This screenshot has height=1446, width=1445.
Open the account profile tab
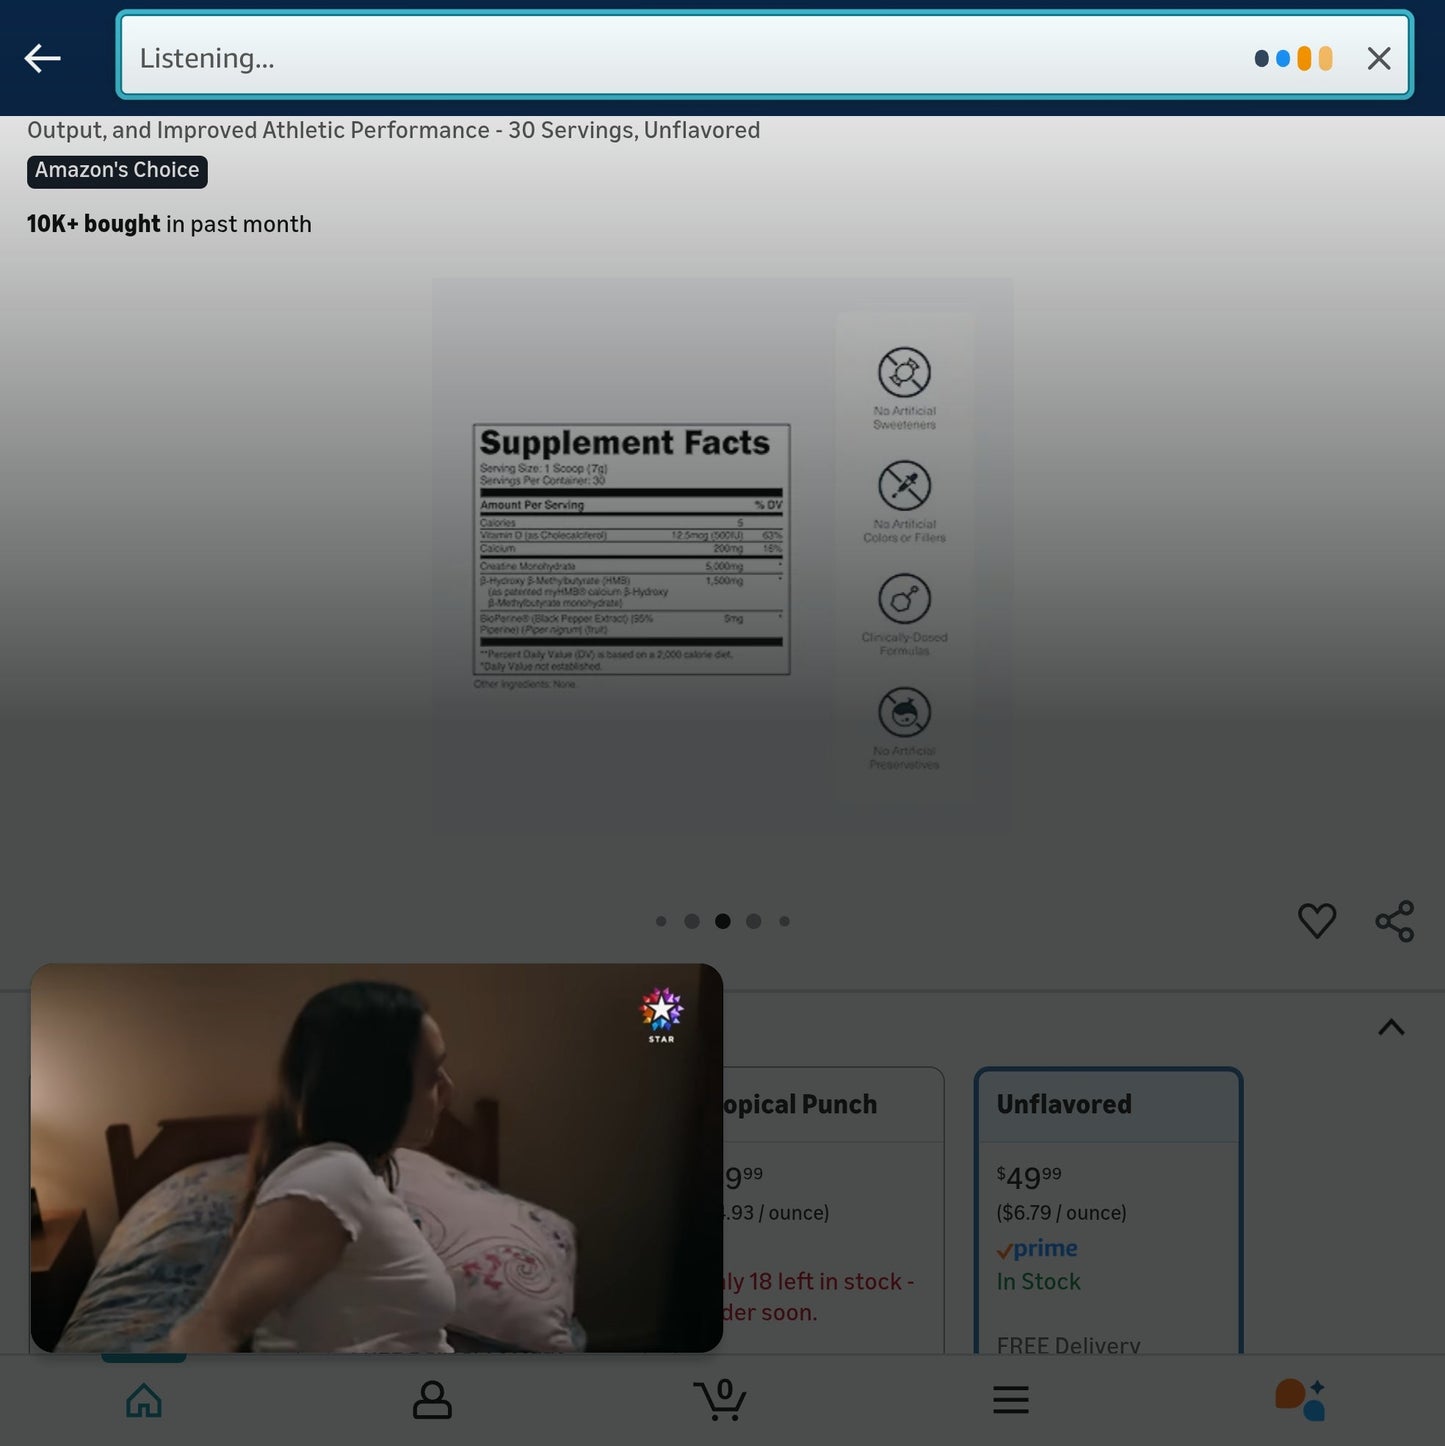tap(432, 1400)
